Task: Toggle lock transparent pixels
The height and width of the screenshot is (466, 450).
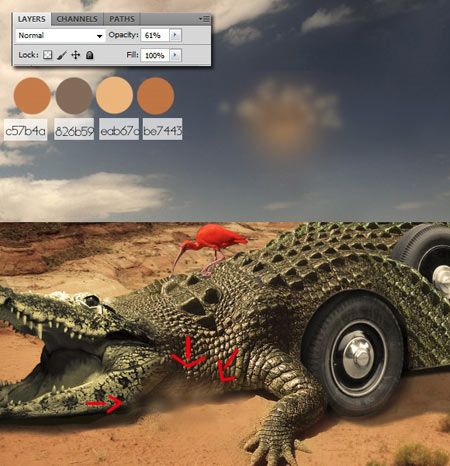Action: click(48, 55)
